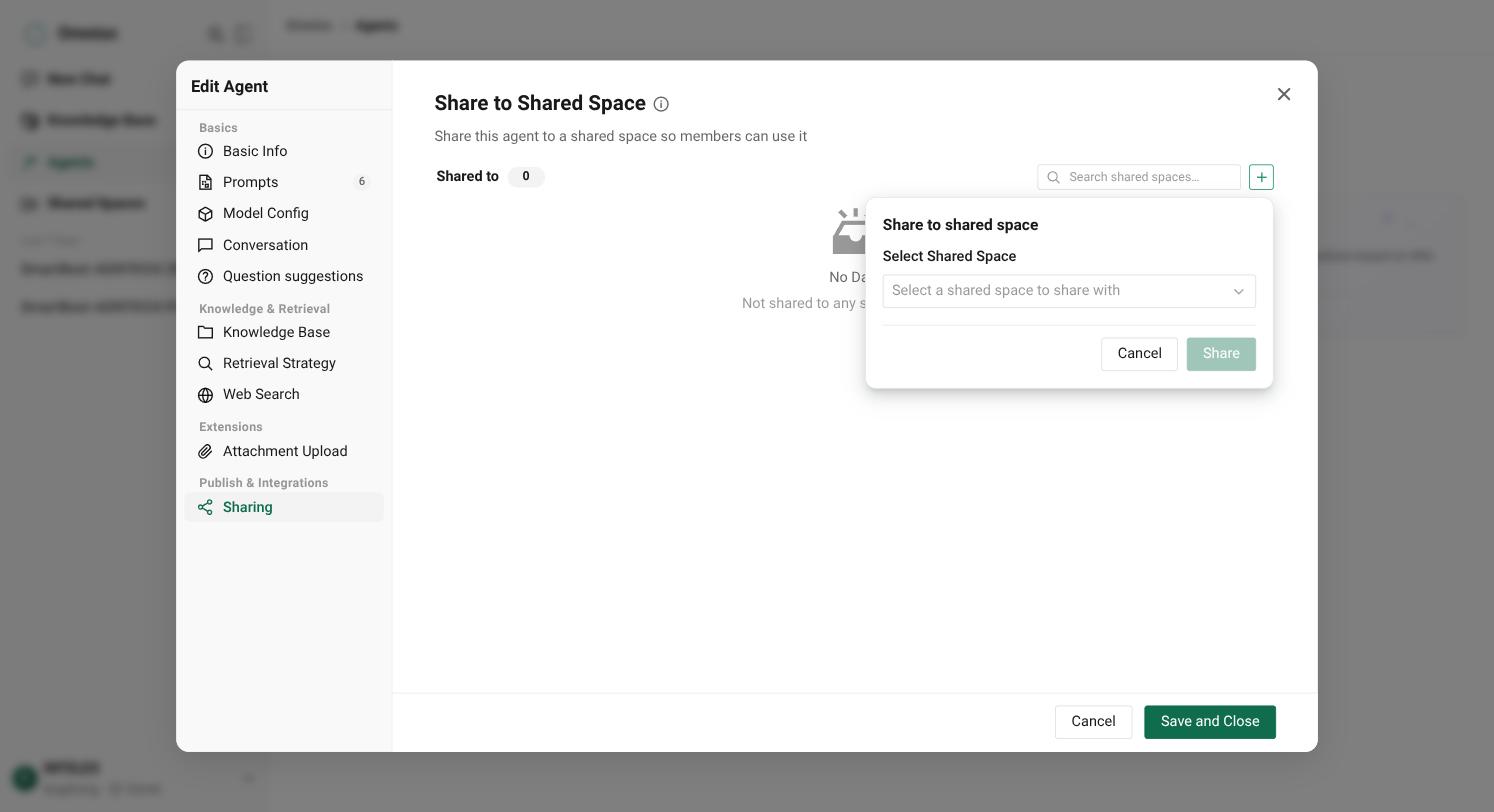Focus the Search shared spaces field
This screenshot has height=812, width=1494.
[x=1139, y=177]
